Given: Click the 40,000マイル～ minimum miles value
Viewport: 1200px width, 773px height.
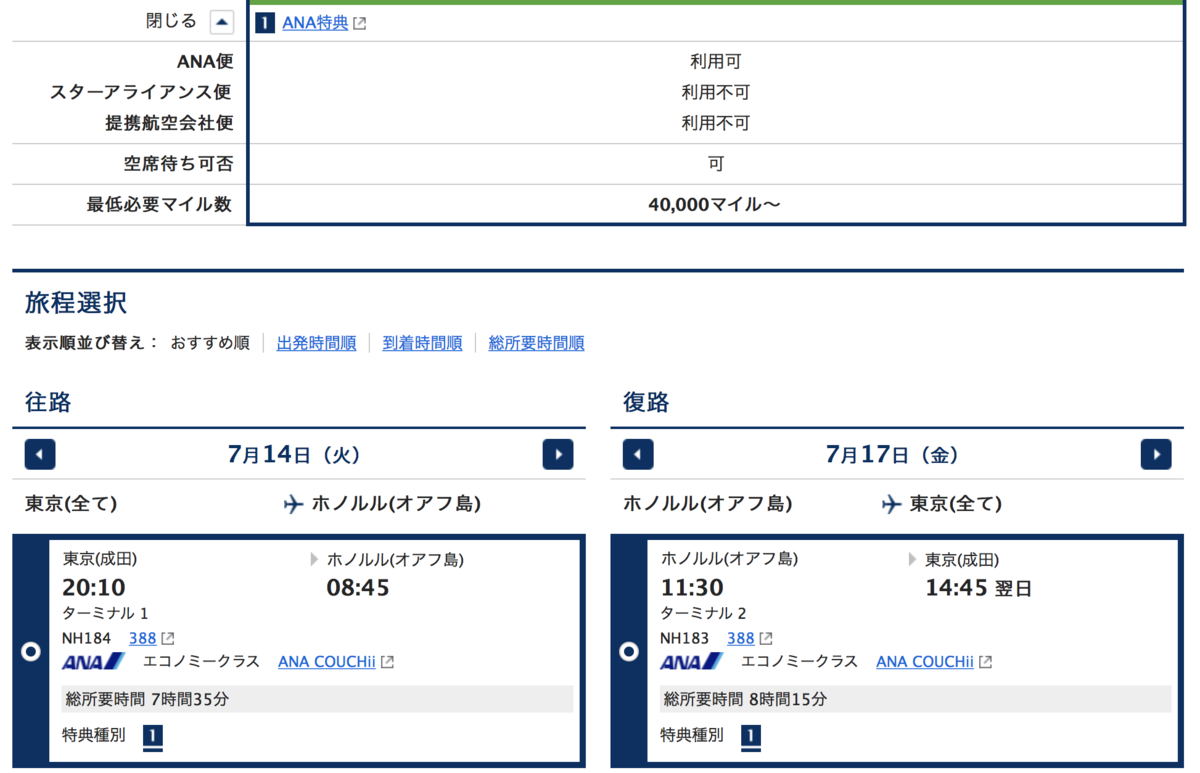Looking at the screenshot, I should 715,205.
